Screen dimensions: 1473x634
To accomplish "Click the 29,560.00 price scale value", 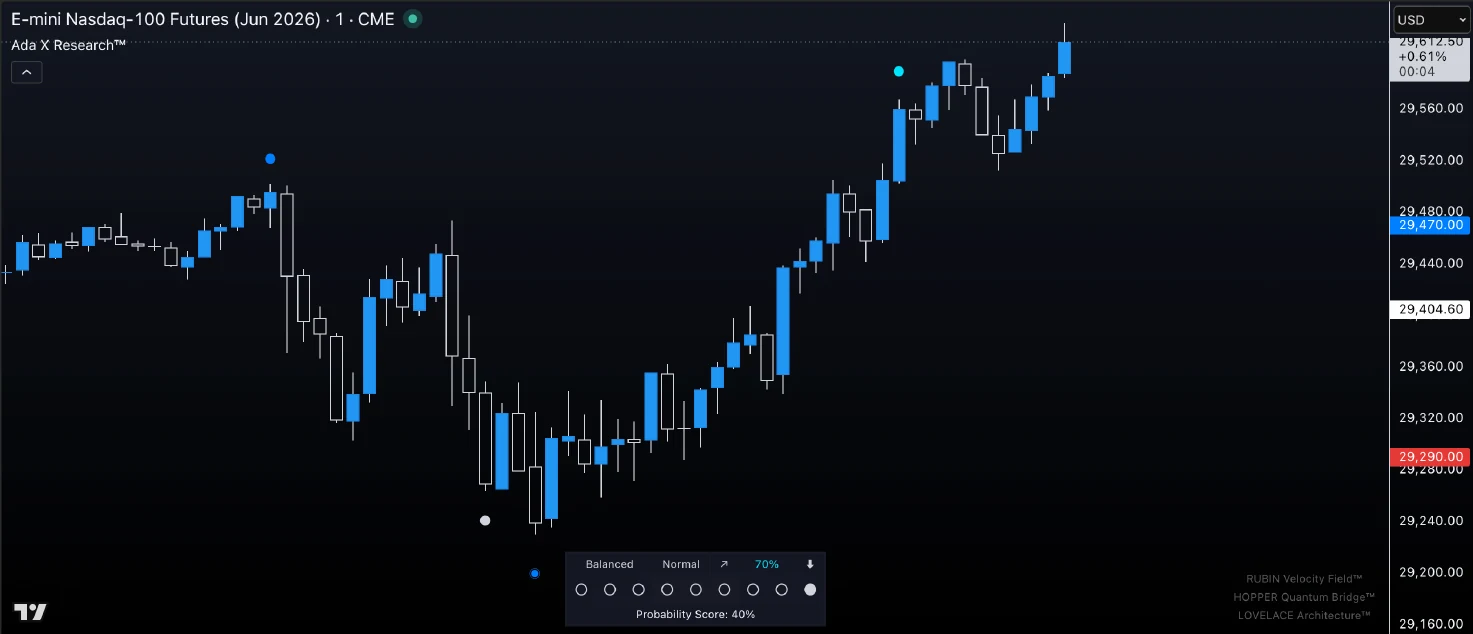I will coord(1431,108).
